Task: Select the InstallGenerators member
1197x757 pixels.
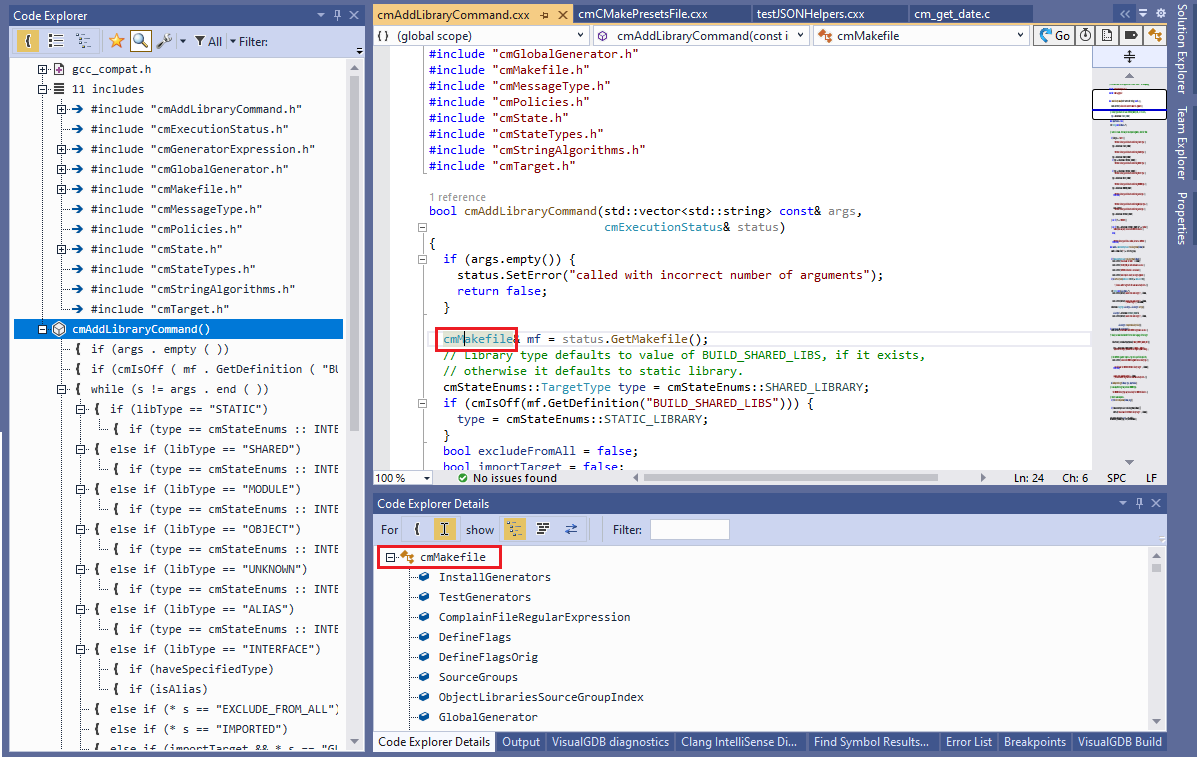Action: [495, 577]
